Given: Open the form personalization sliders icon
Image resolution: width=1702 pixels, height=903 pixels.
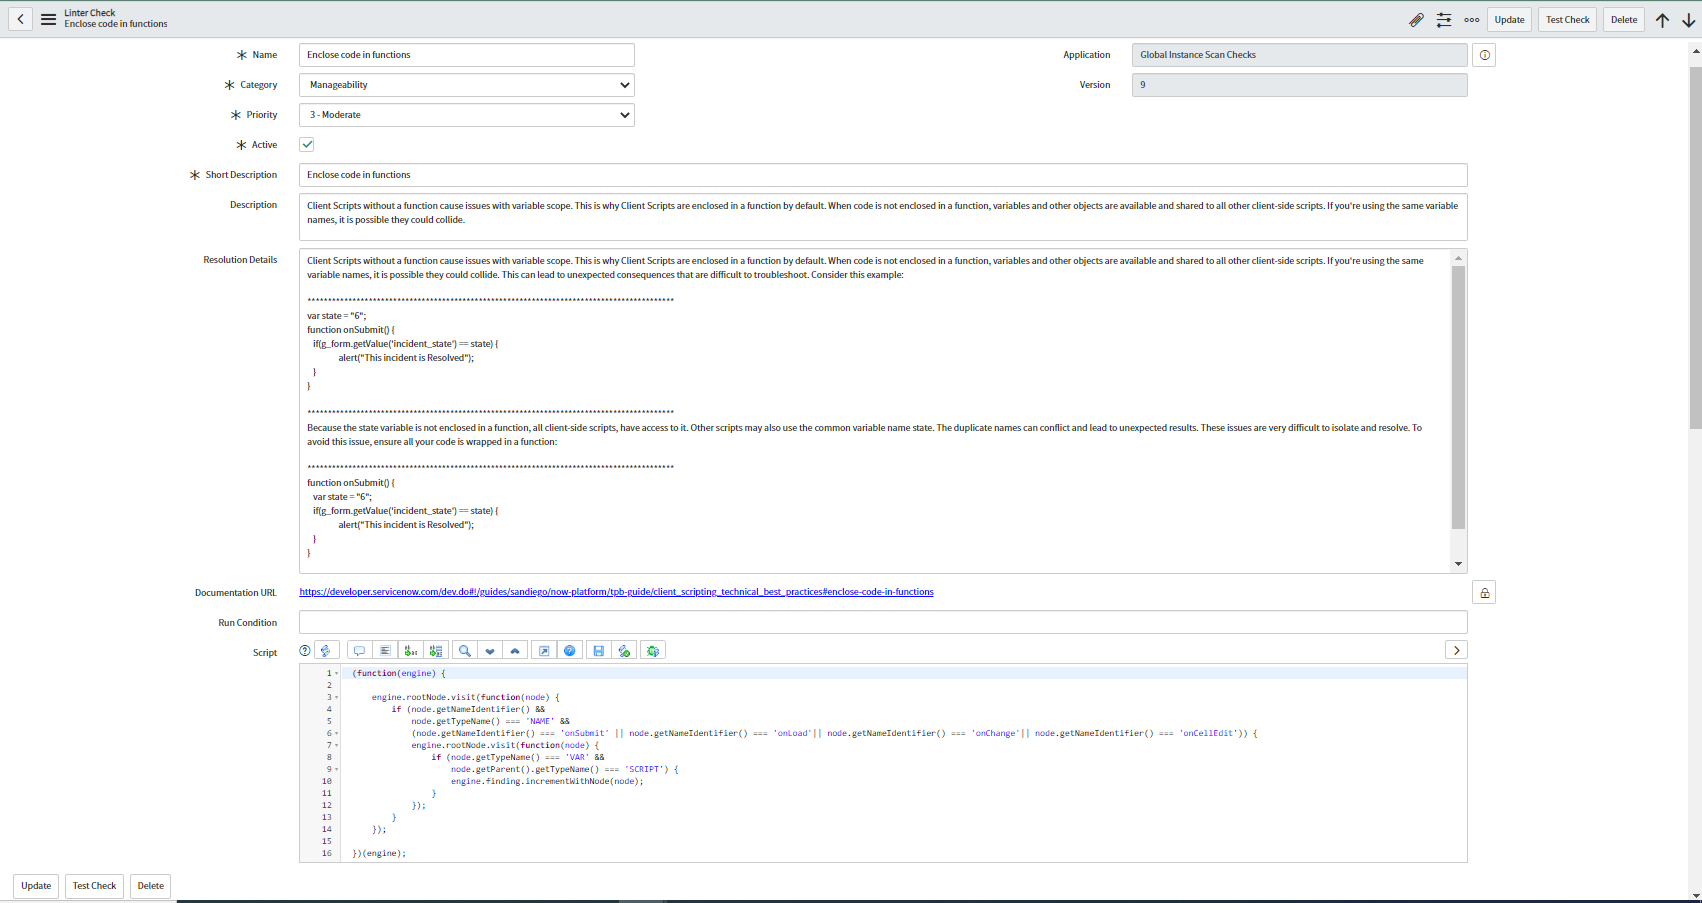Looking at the screenshot, I should coord(1443,19).
